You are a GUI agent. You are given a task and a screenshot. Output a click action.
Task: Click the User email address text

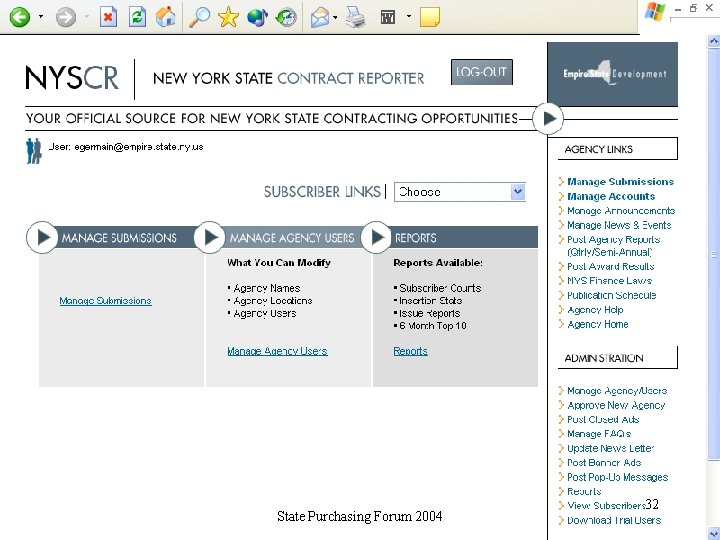(139, 147)
